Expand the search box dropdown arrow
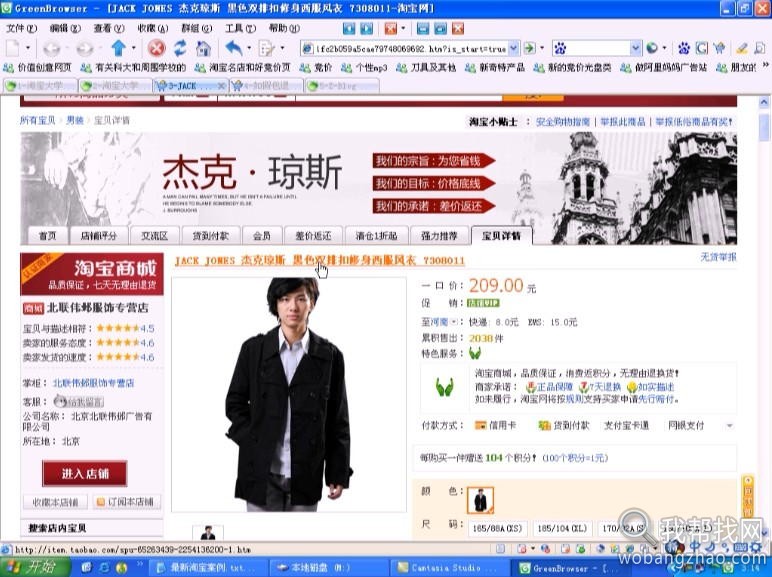 pyautogui.click(x=636, y=48)
